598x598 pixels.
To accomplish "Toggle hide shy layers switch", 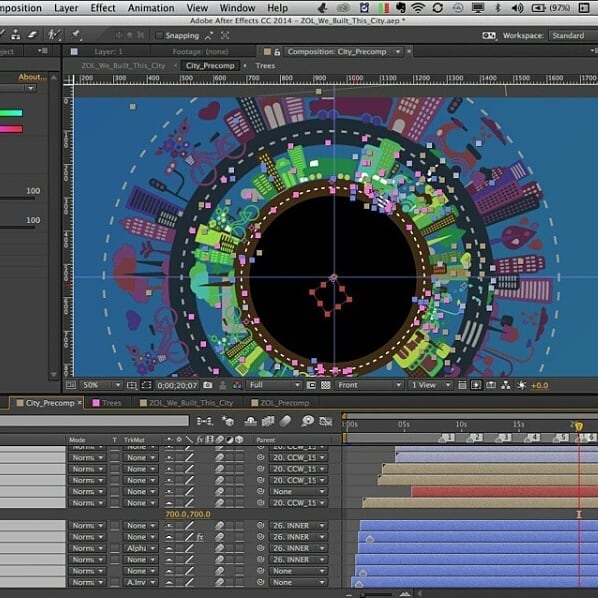I will click(x=250, y=421).
